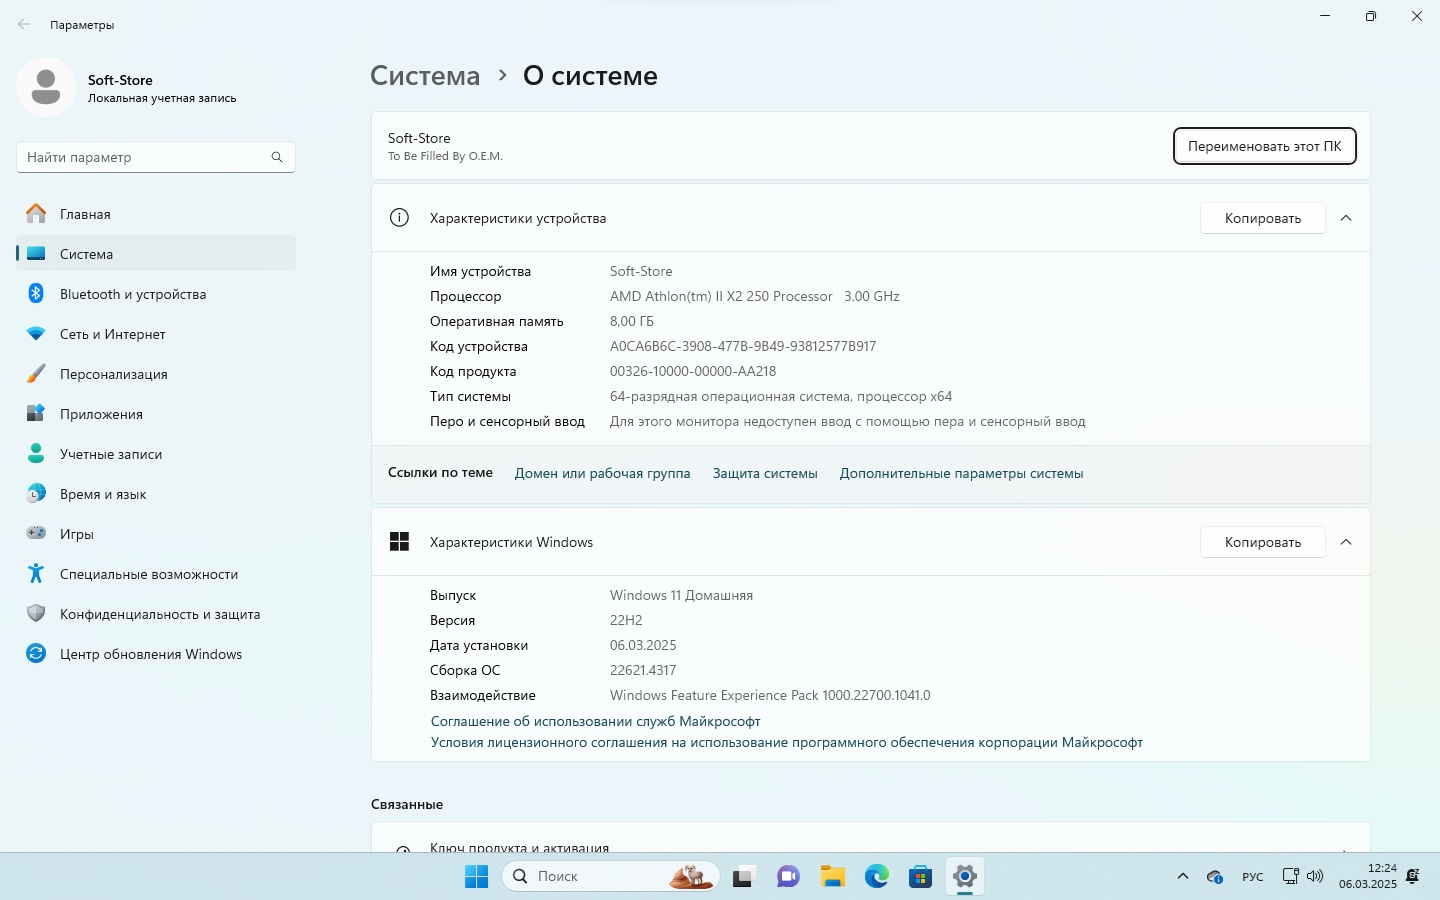Collapse the Характеристики Windows section chevron
The width and height of the screenshot is (1440, 900).
(x=1346, y=542)
